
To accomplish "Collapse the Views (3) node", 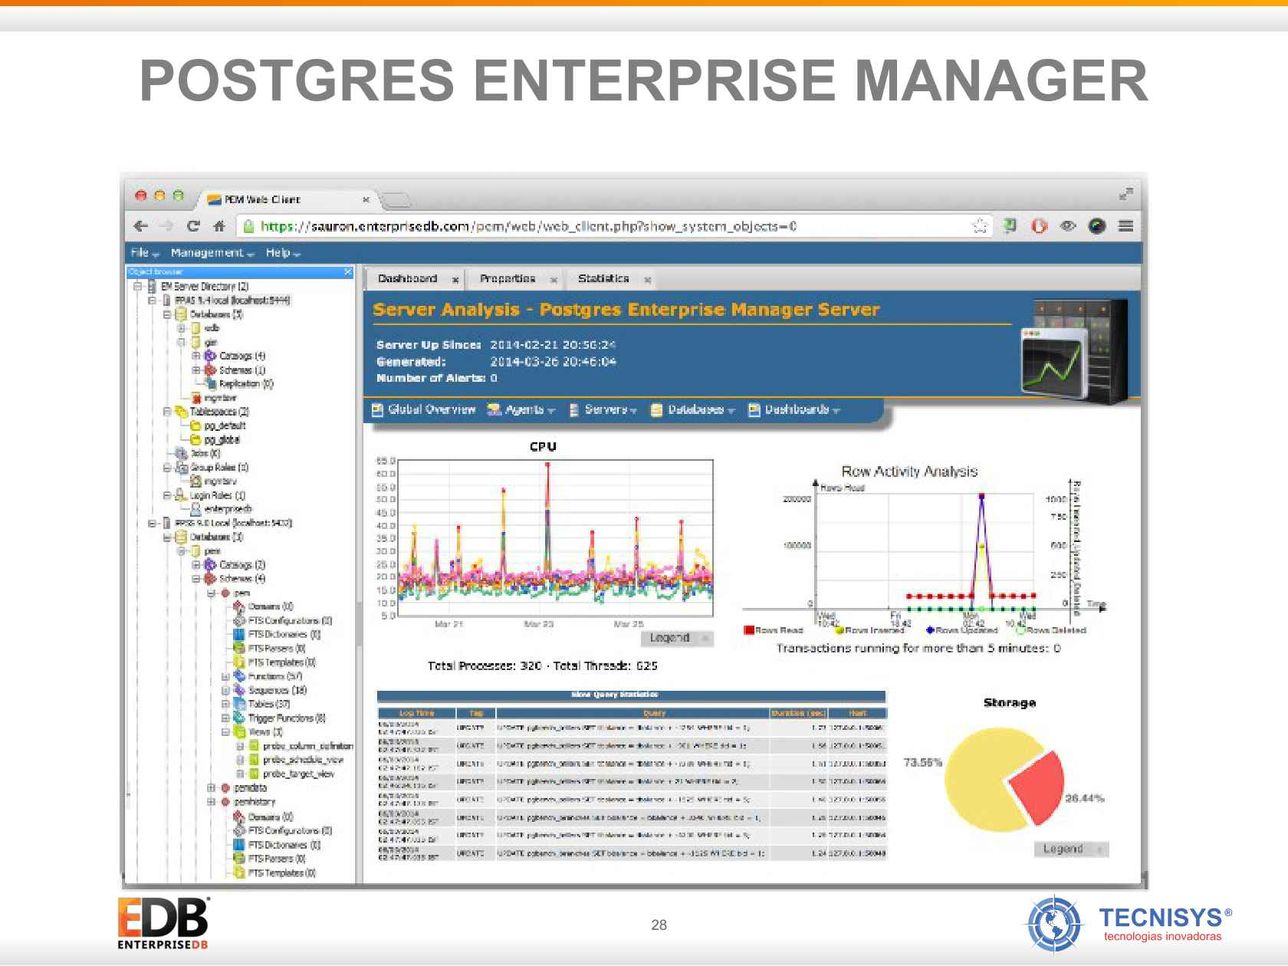I will point(226,732).
